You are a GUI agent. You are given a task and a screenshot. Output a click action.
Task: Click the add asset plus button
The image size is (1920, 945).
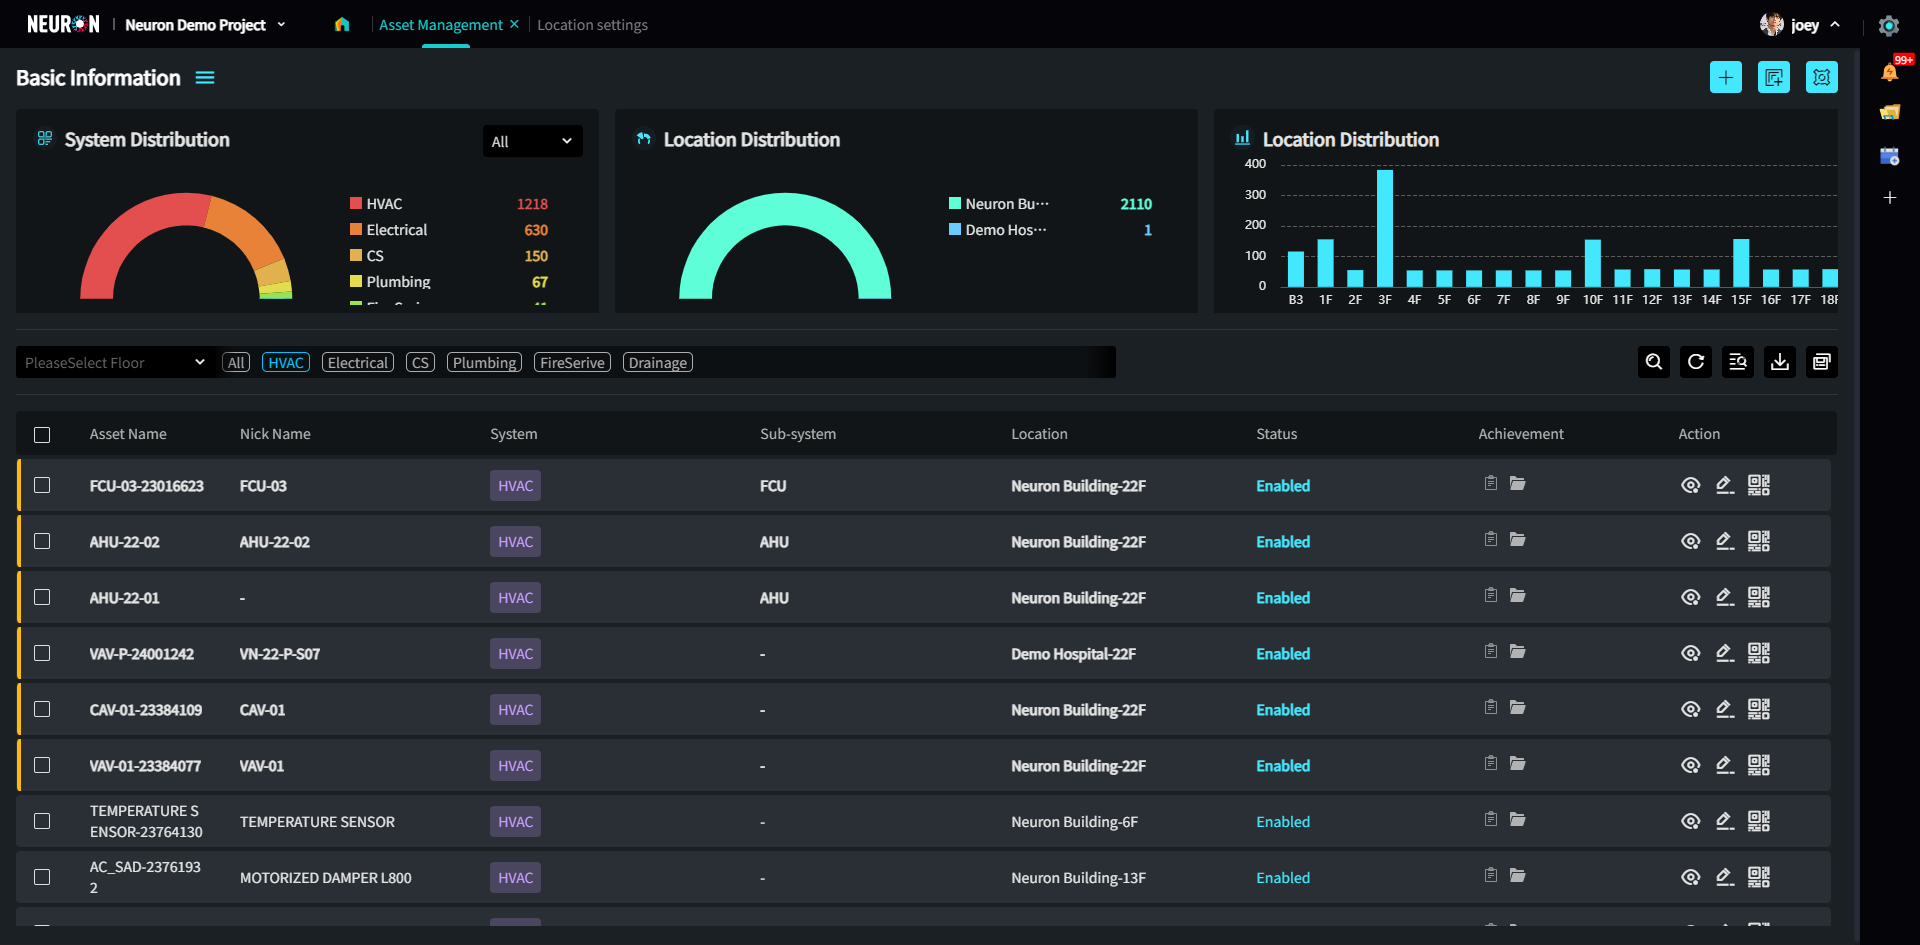coord(1726,77)
